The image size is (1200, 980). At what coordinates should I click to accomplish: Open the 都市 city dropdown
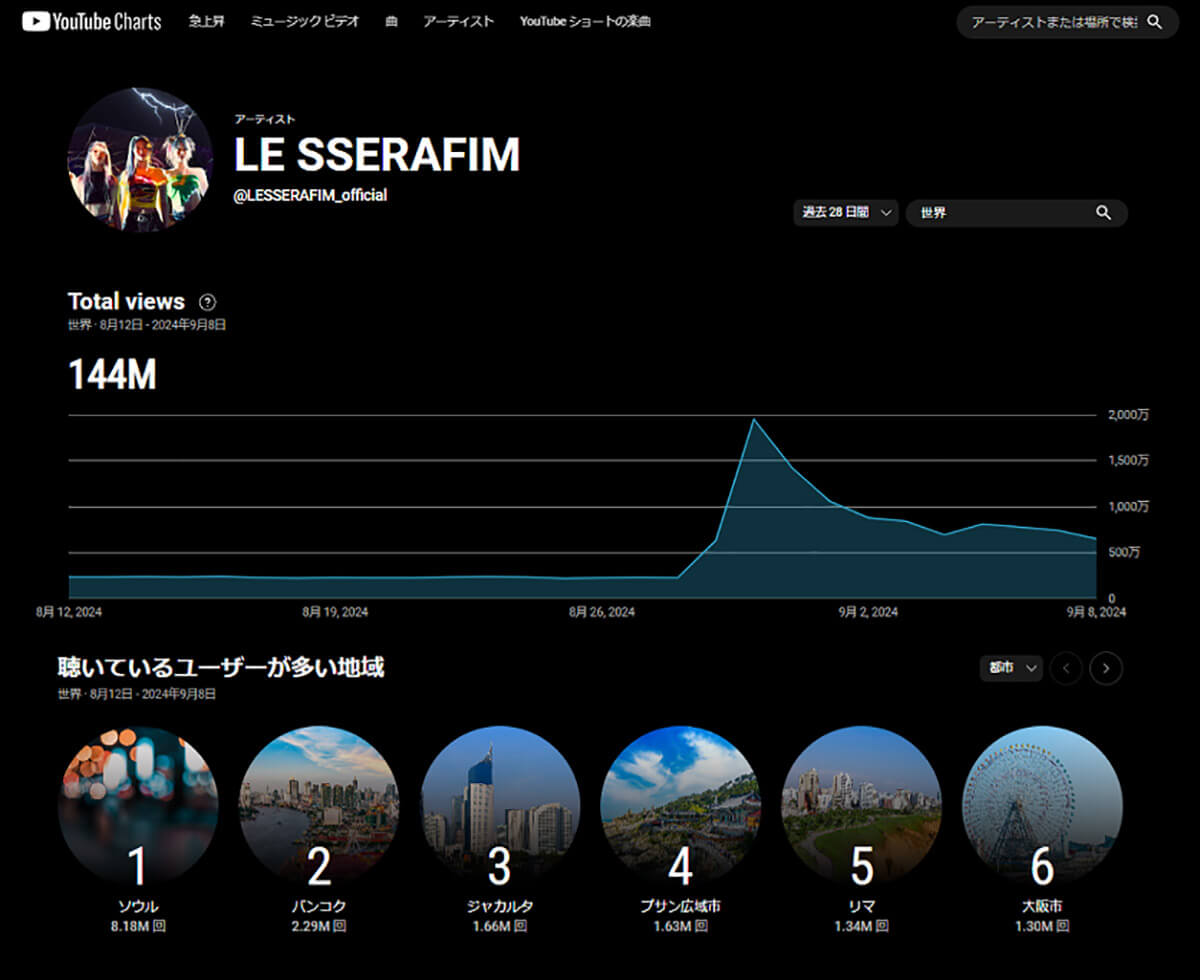[x=1011, y=668]
